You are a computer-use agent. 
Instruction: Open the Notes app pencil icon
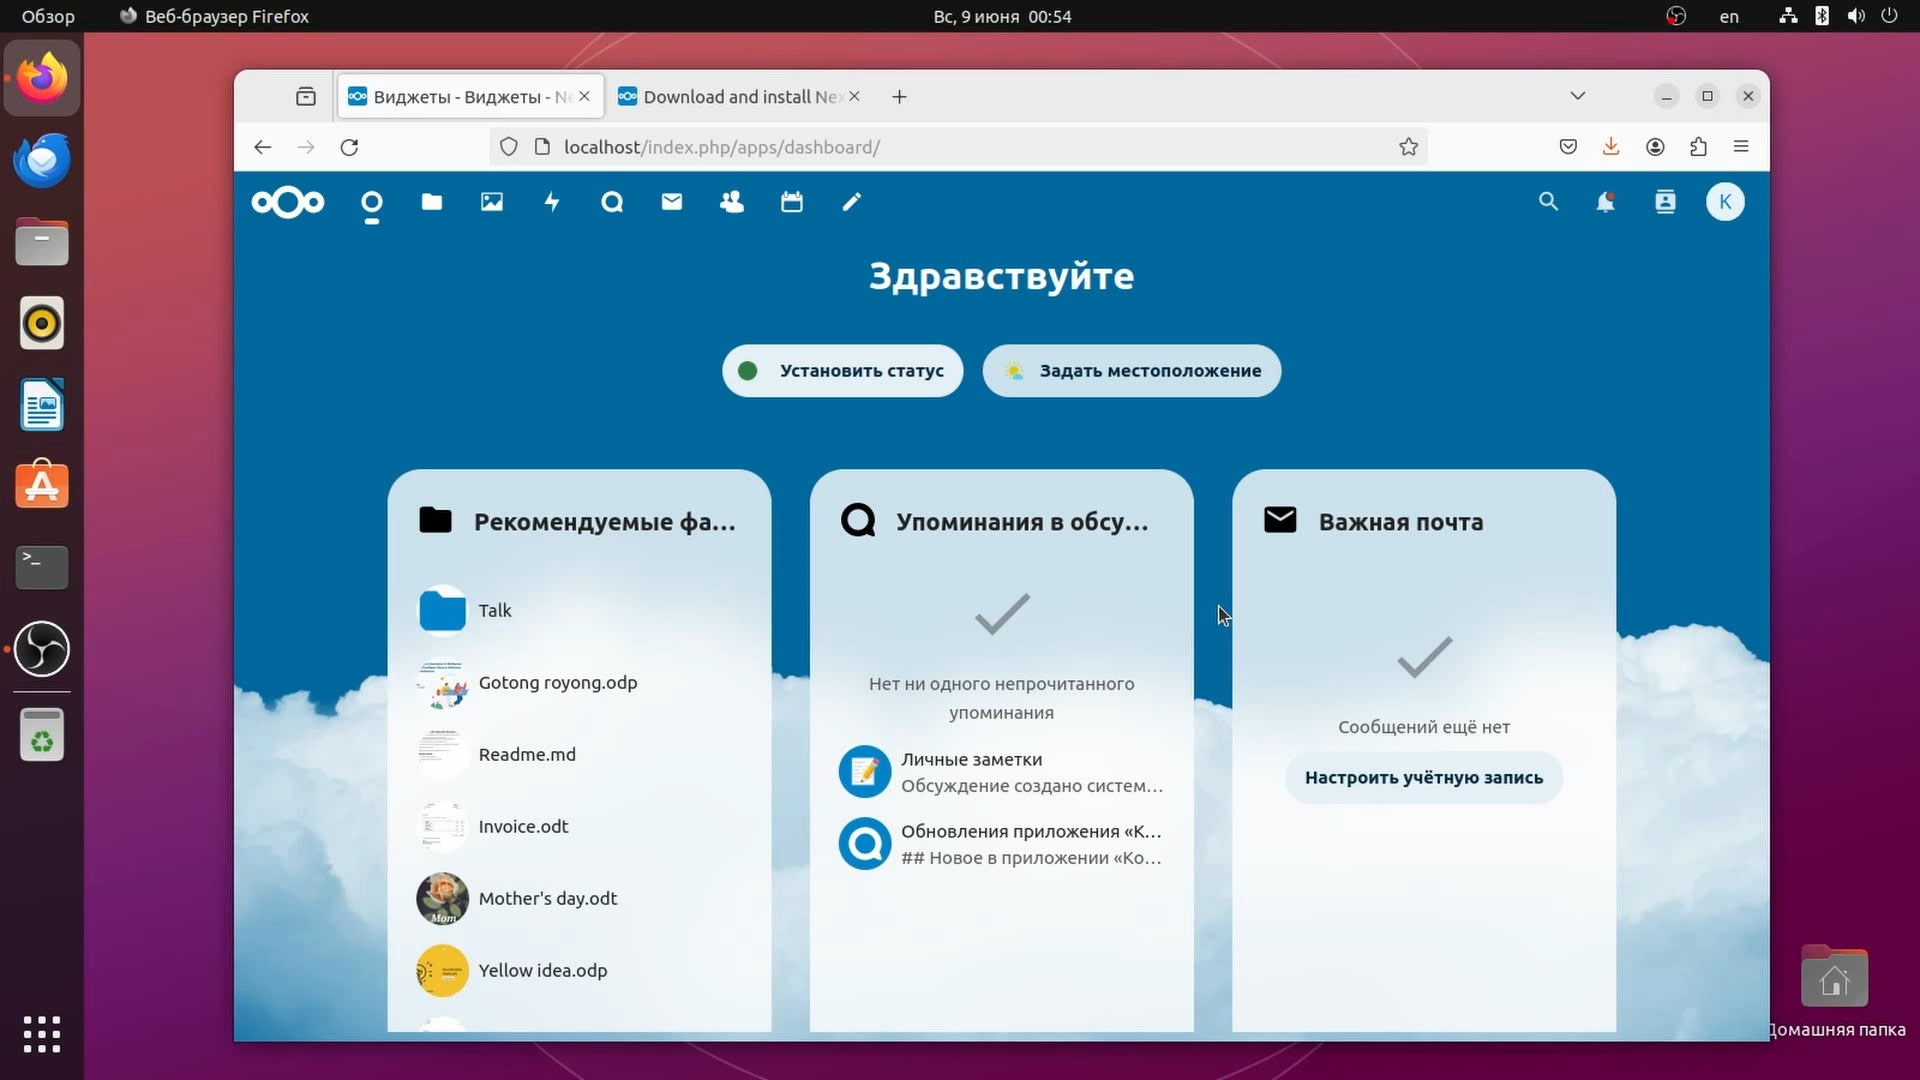851,201
